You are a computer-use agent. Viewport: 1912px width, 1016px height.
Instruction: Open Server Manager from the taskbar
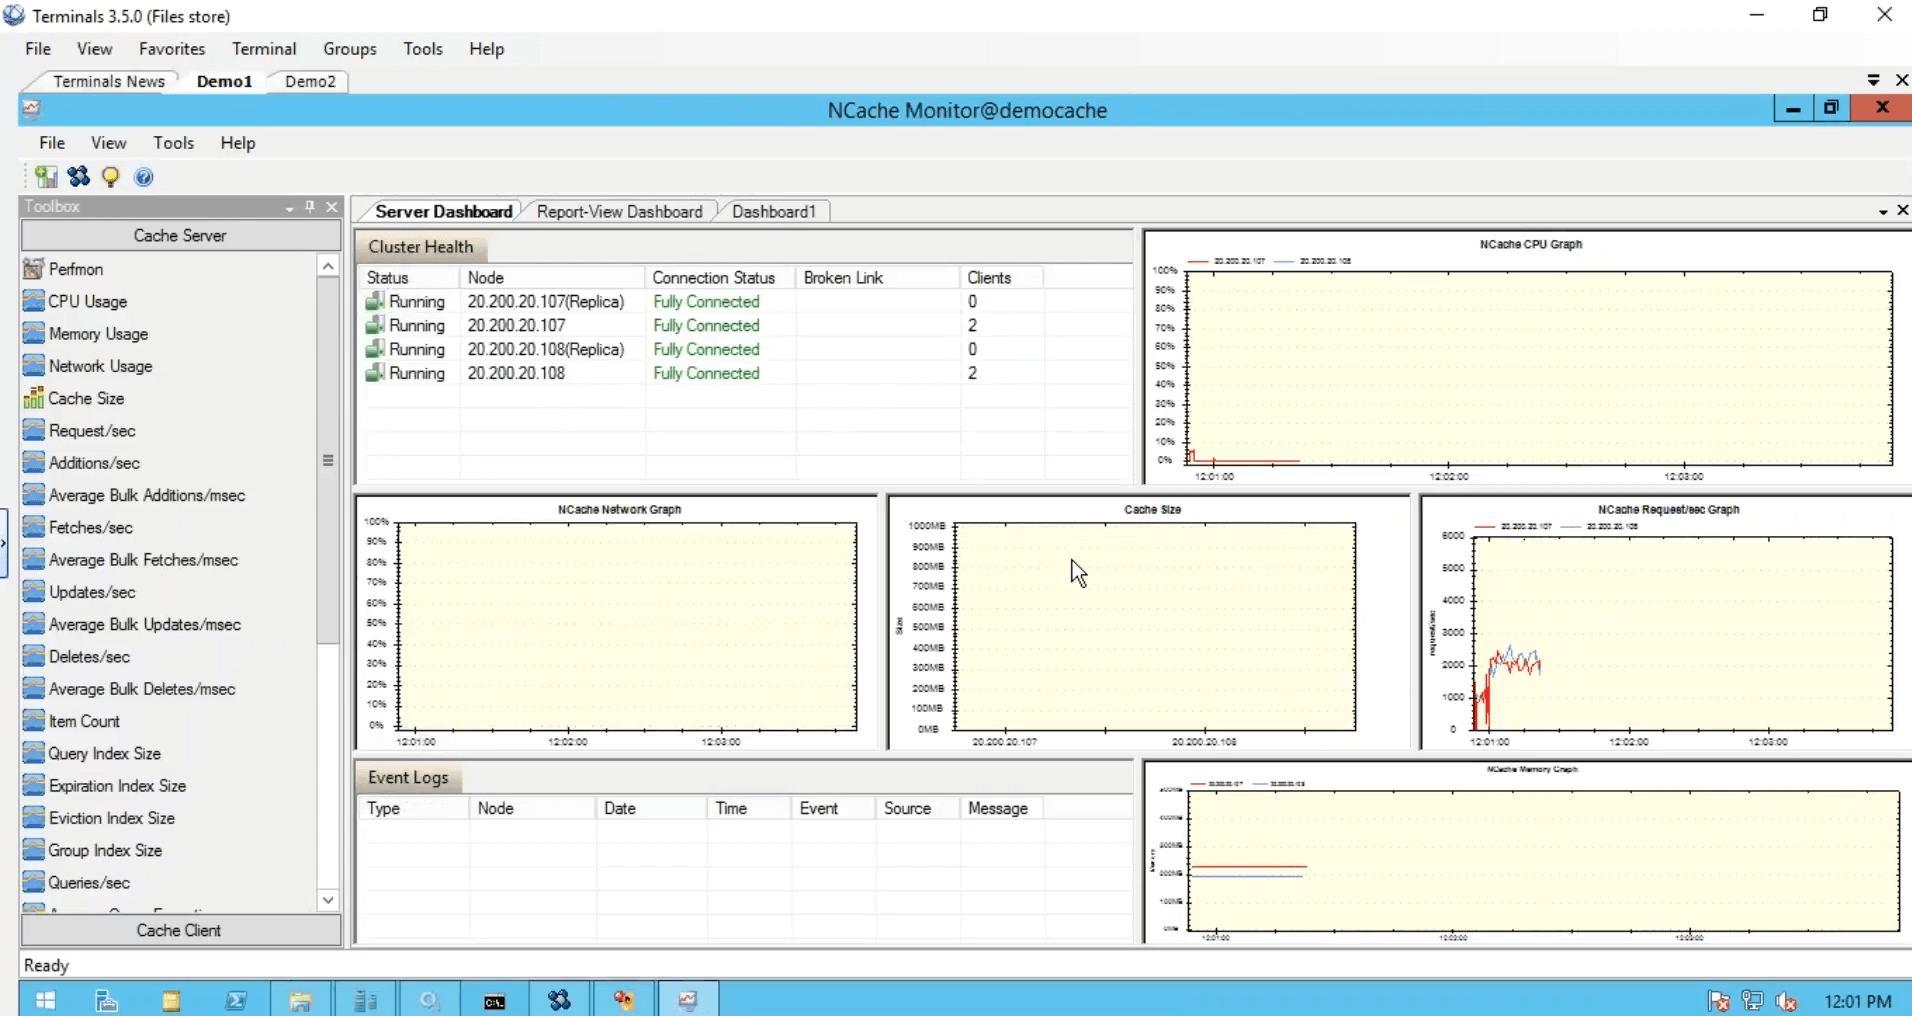(x=107, y=1000)
